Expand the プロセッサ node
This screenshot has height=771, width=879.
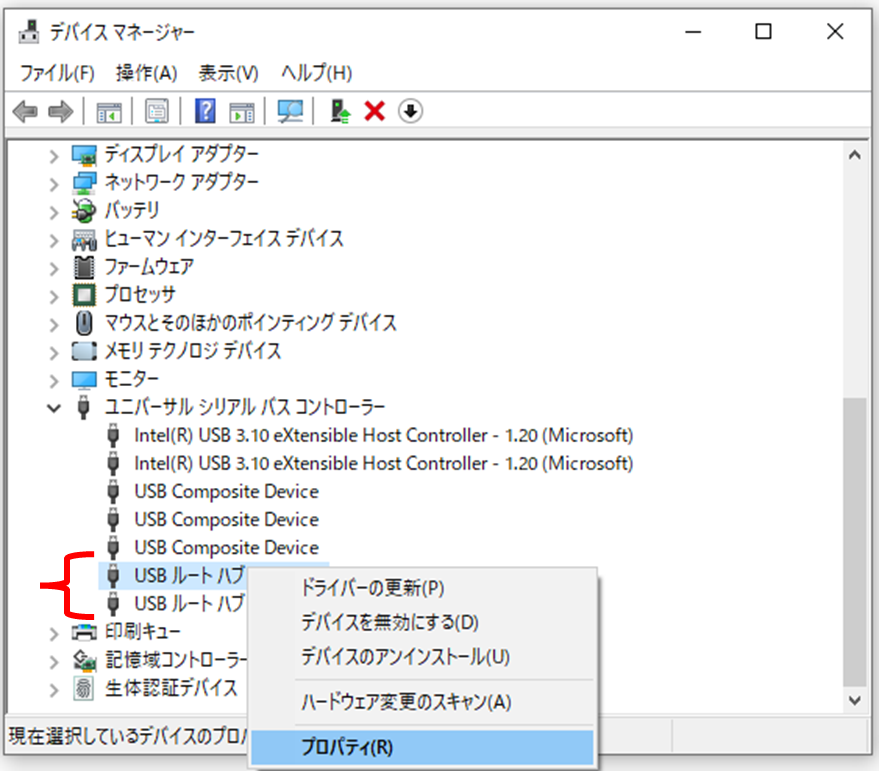pyautogui.click(x=54, y=297)
